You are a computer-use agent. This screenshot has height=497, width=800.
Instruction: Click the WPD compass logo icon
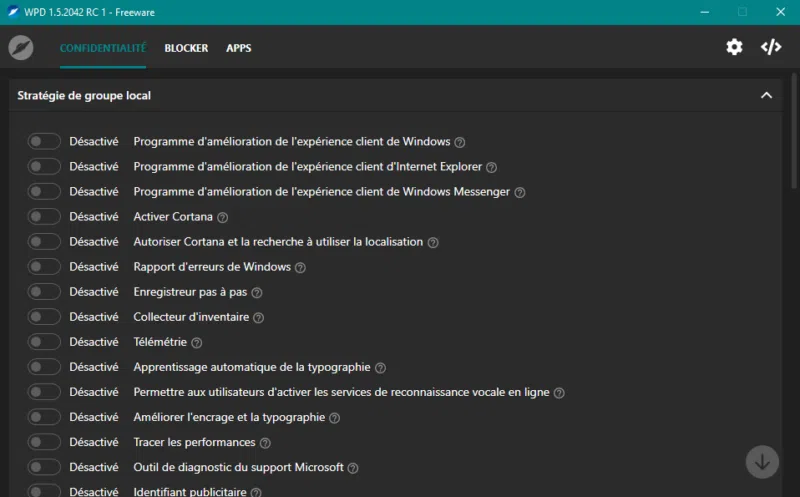point(21,48)
